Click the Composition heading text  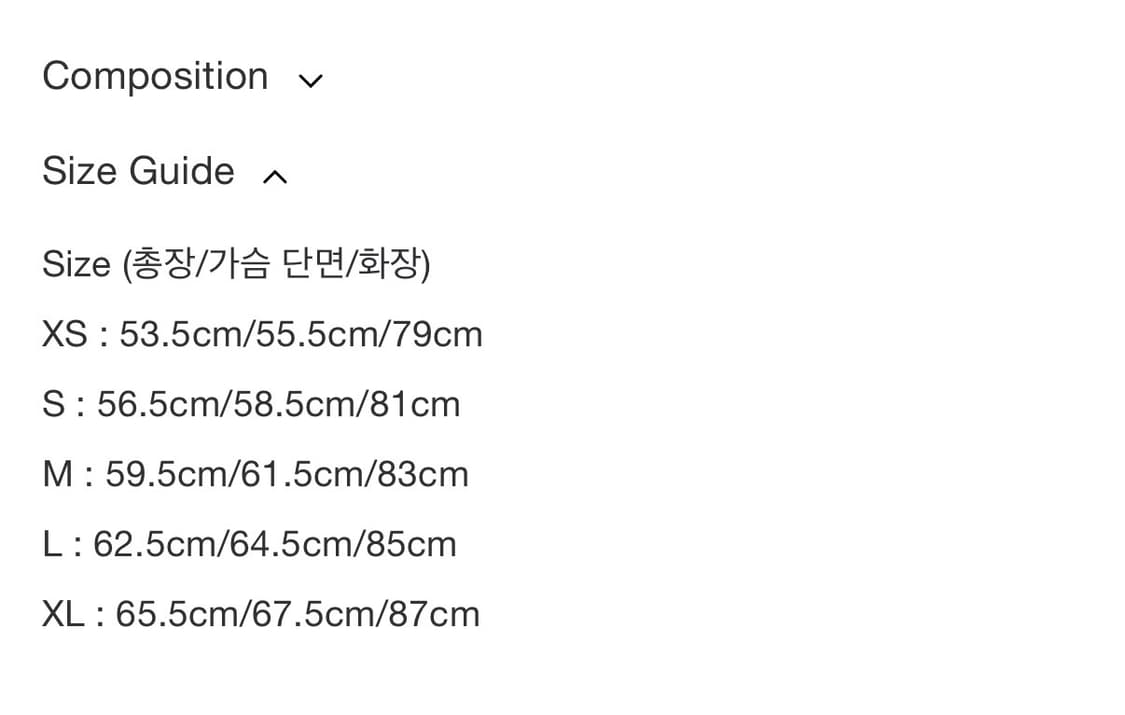coord(155,76)
